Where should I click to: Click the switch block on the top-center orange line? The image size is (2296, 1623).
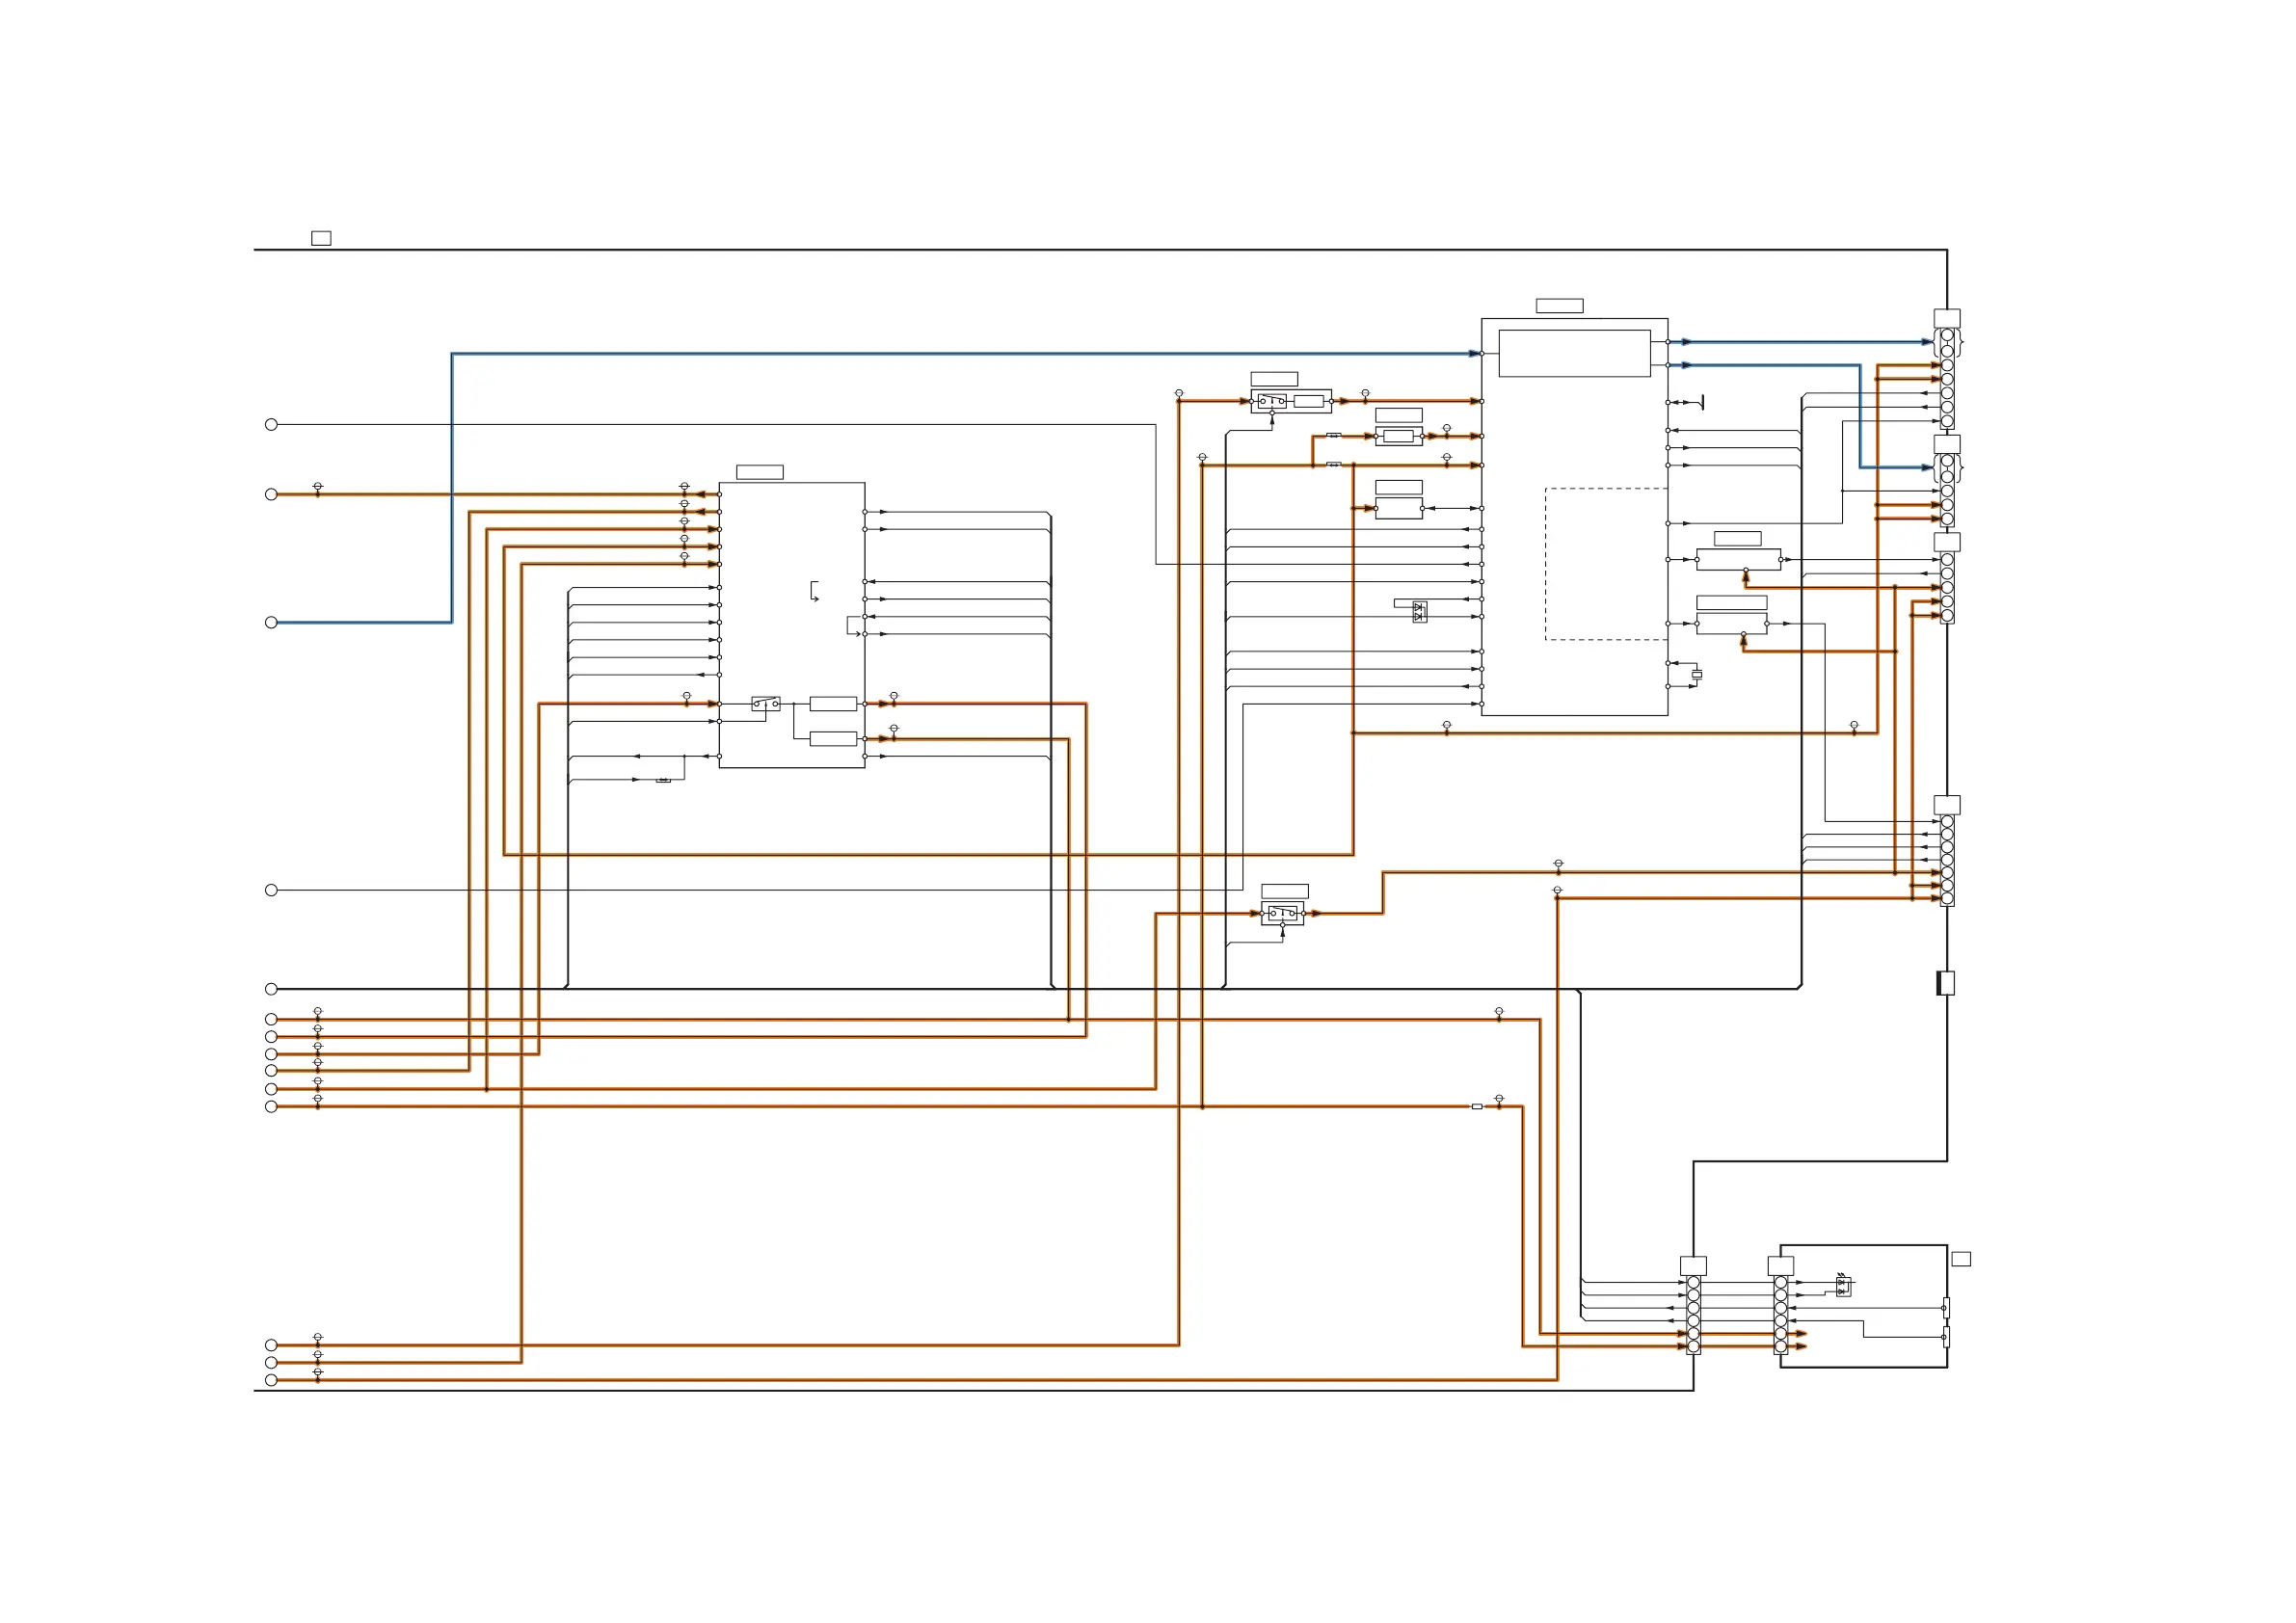tap(1271, 401)
